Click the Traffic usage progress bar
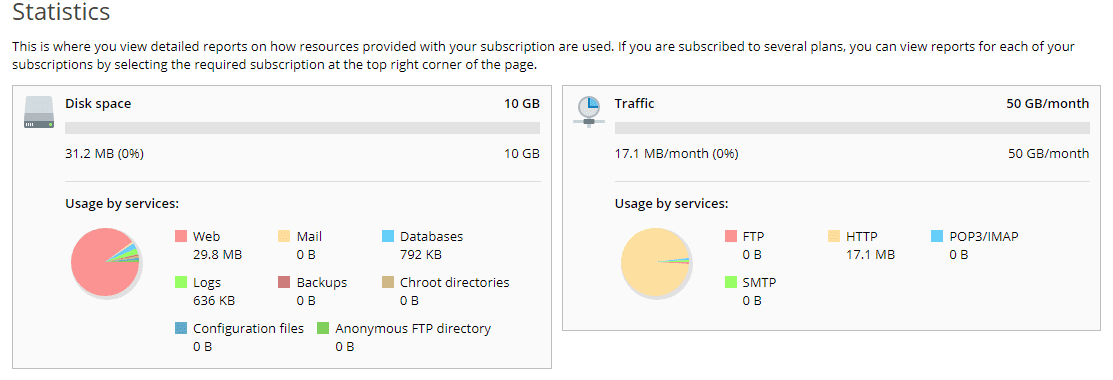The width and height of the screenshot is (1113, 380). coord(852,128)
